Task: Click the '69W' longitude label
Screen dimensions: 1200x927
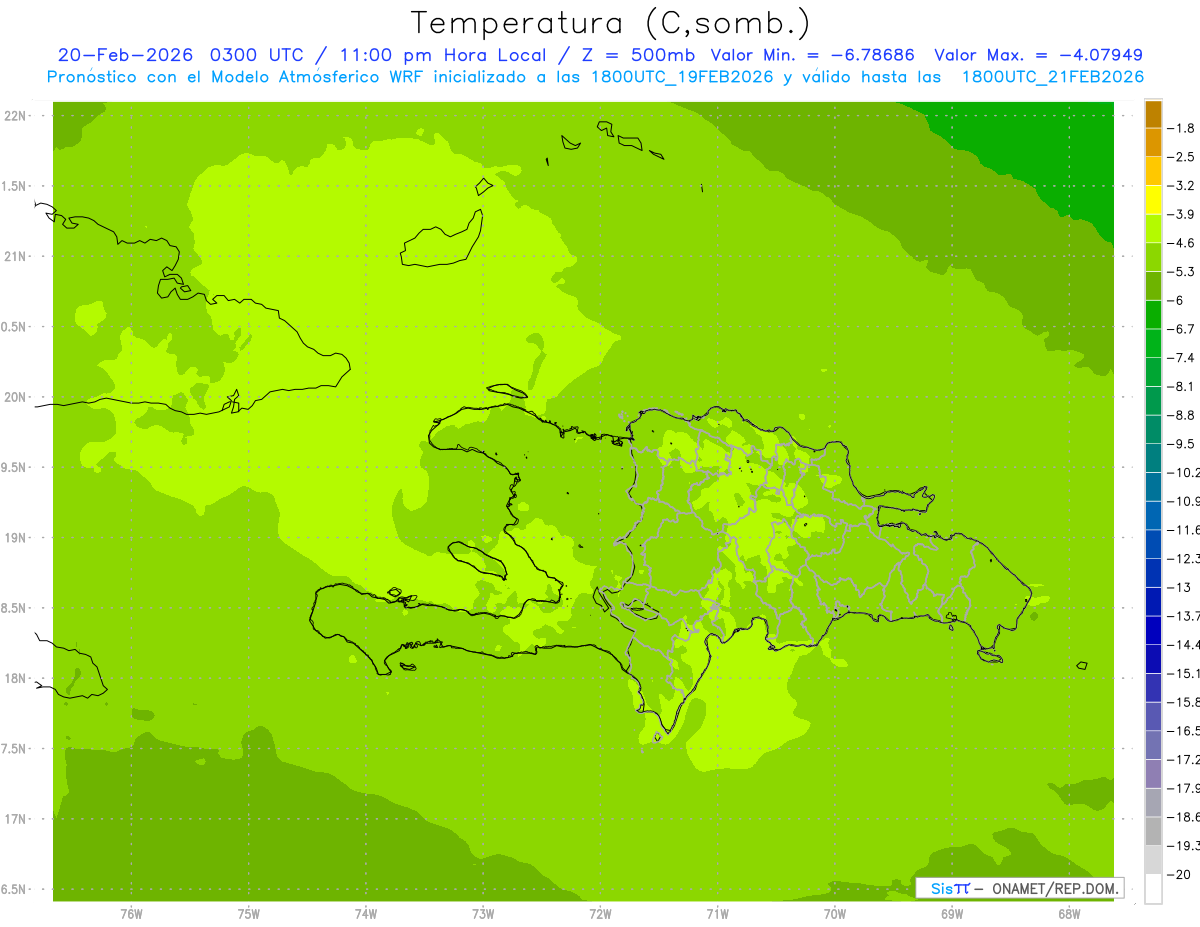Action: [952, 914]
